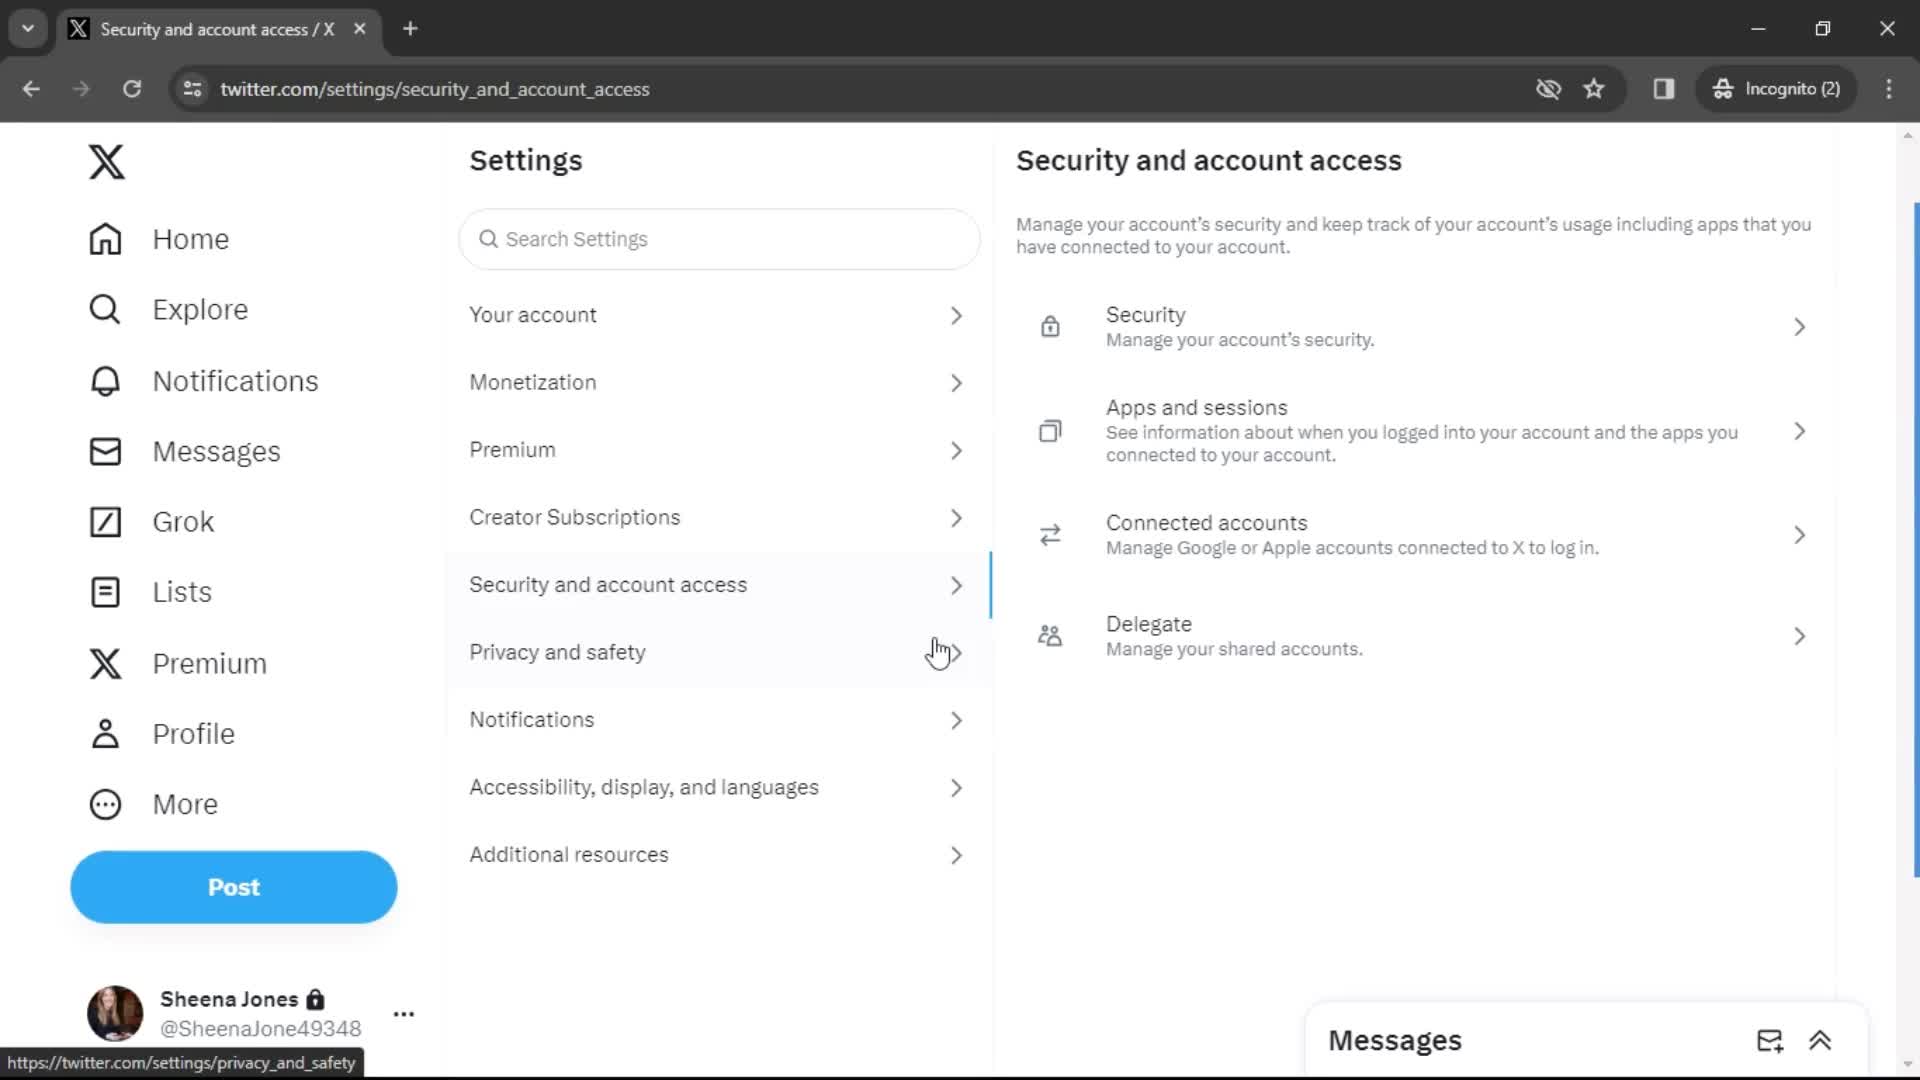This screenshot has width=1920, height=1080.
Task: Expand Apps and sessions chevron
Action: point(1800,431)
